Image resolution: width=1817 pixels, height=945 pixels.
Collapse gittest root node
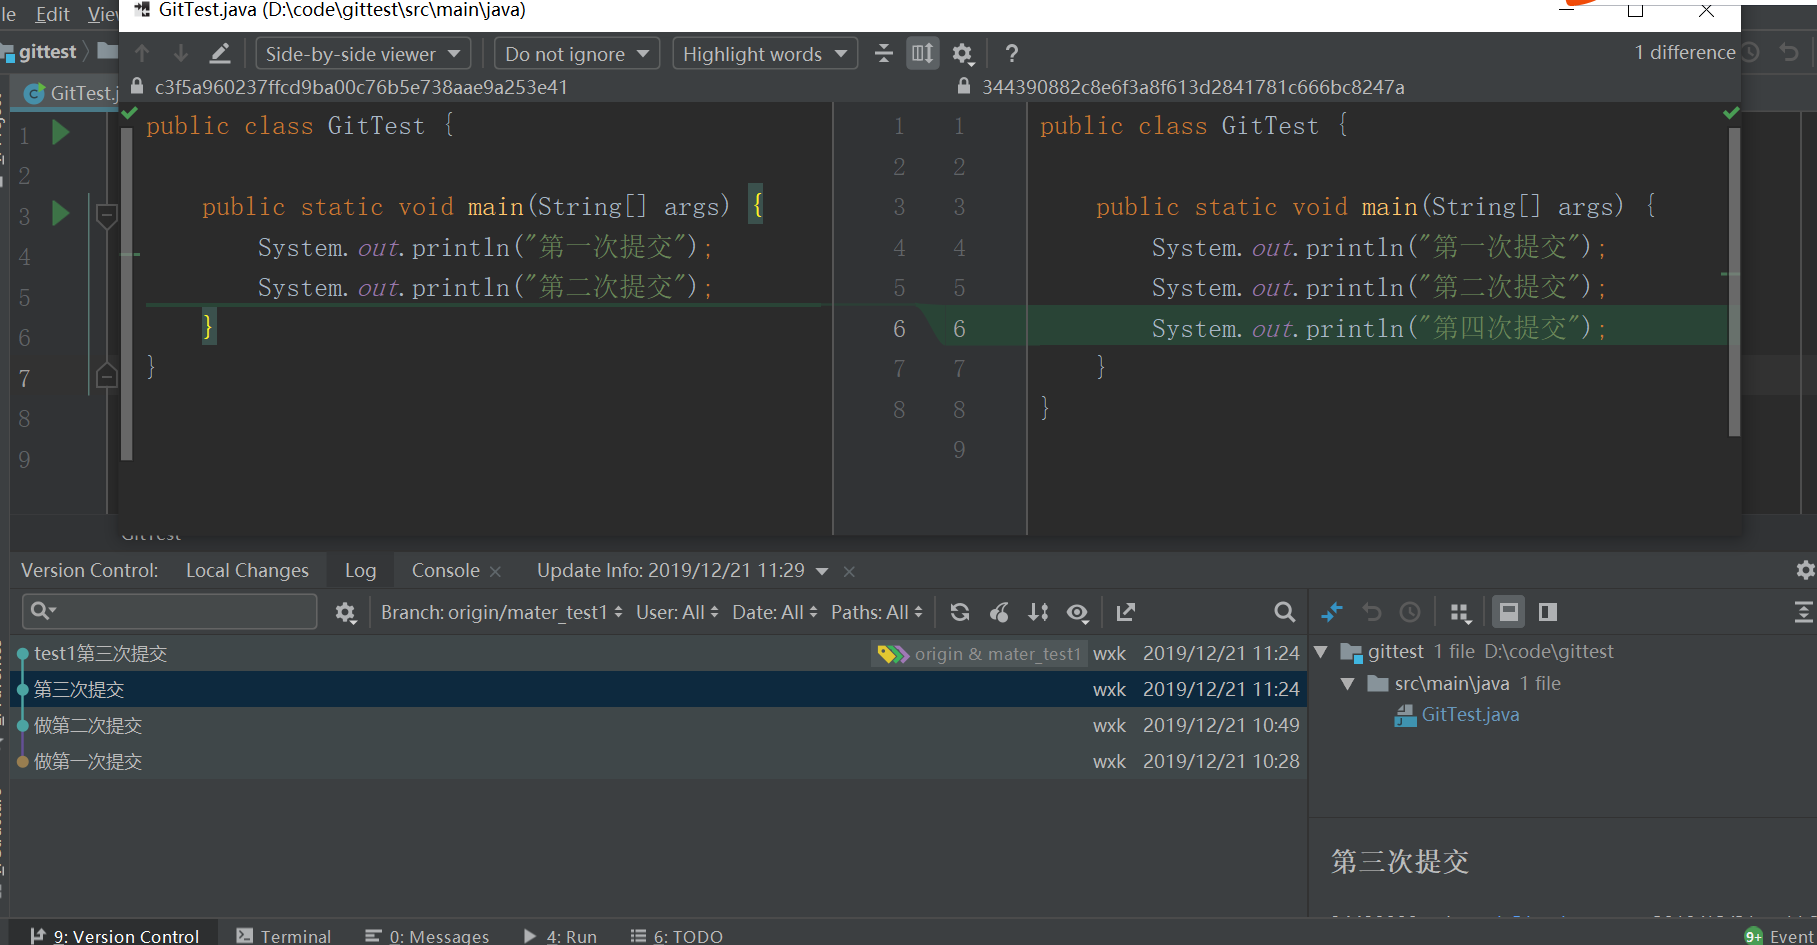1321,652
